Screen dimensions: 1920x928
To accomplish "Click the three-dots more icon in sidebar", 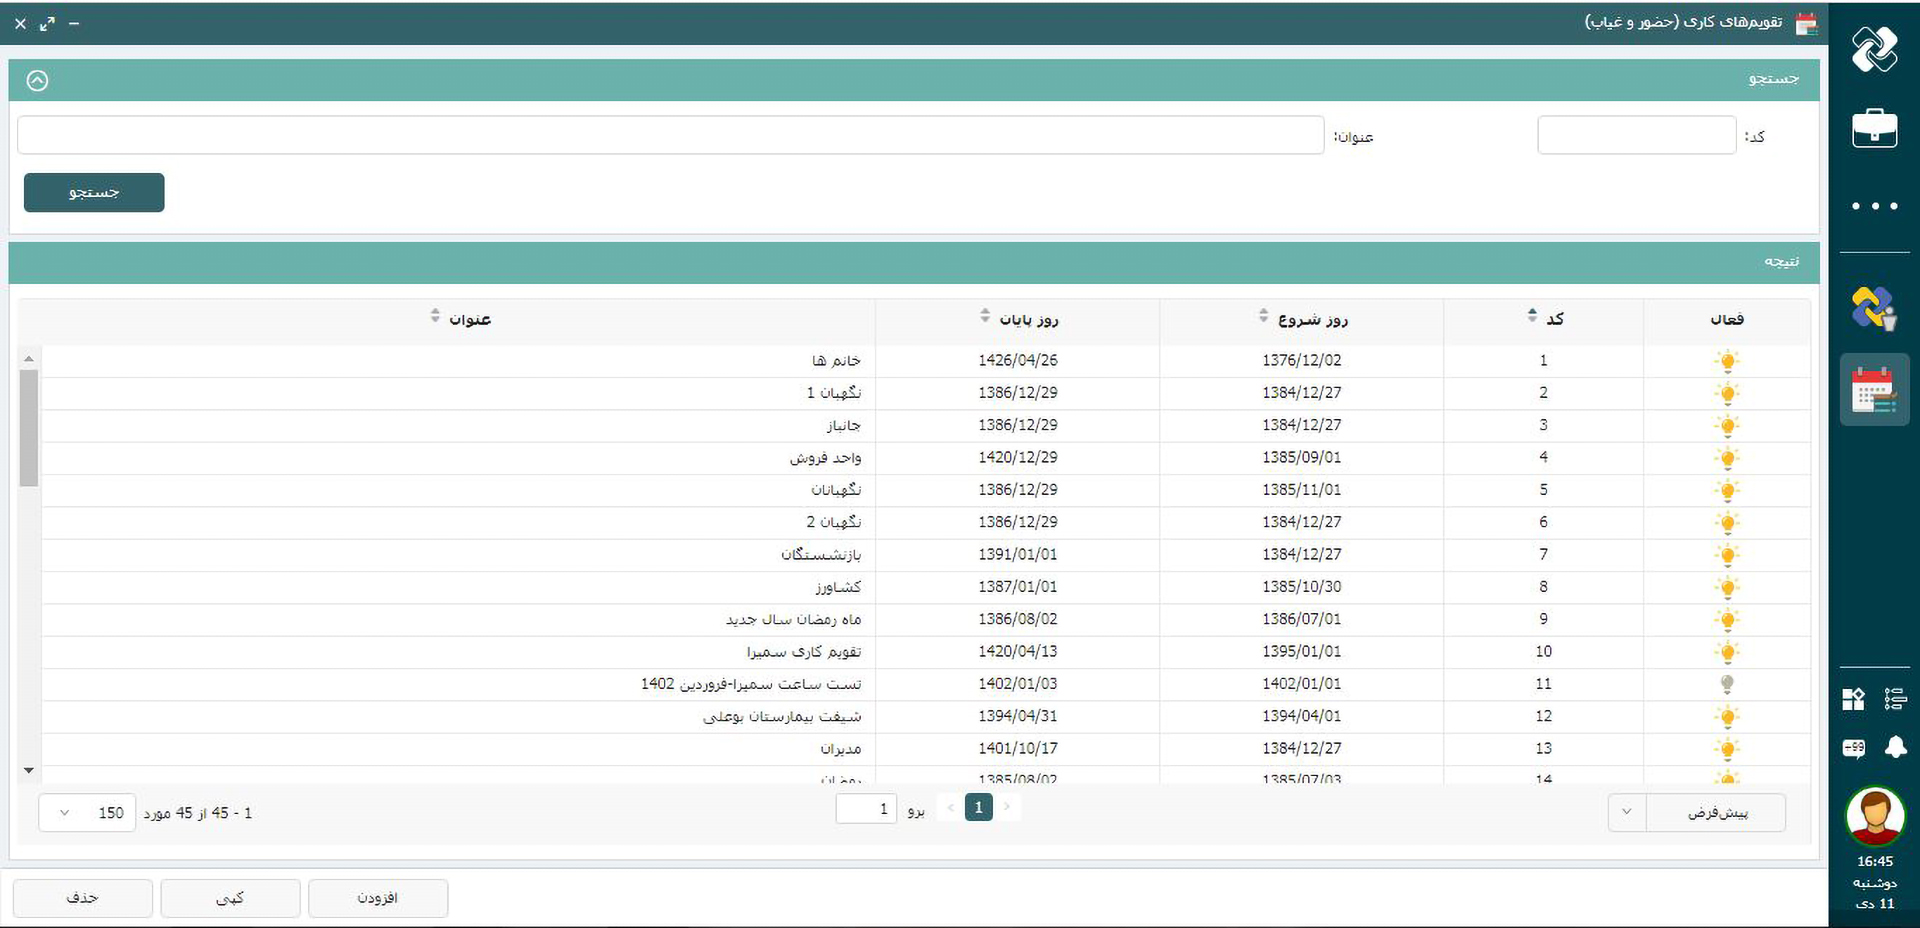I will coord(1874,206).
